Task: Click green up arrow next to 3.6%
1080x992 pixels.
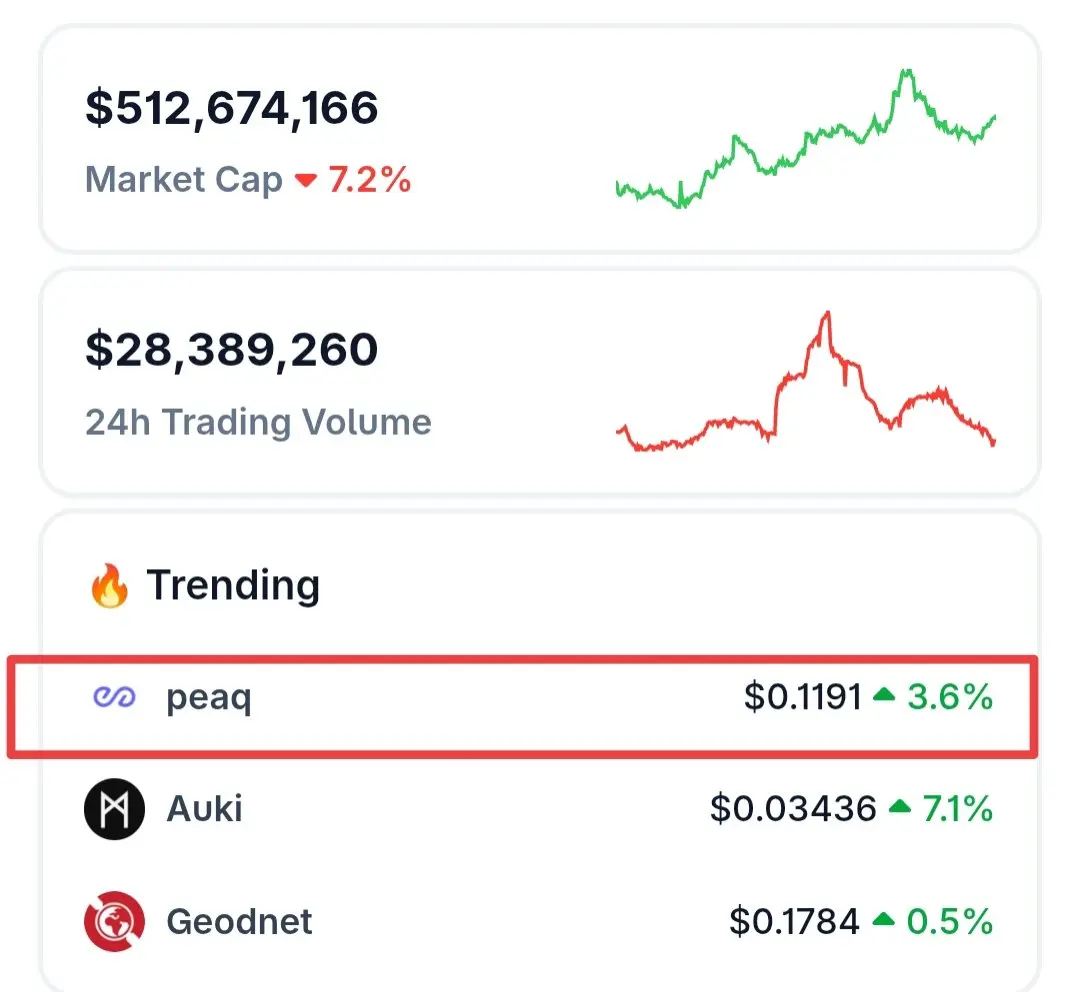Action: pos(884,694)
